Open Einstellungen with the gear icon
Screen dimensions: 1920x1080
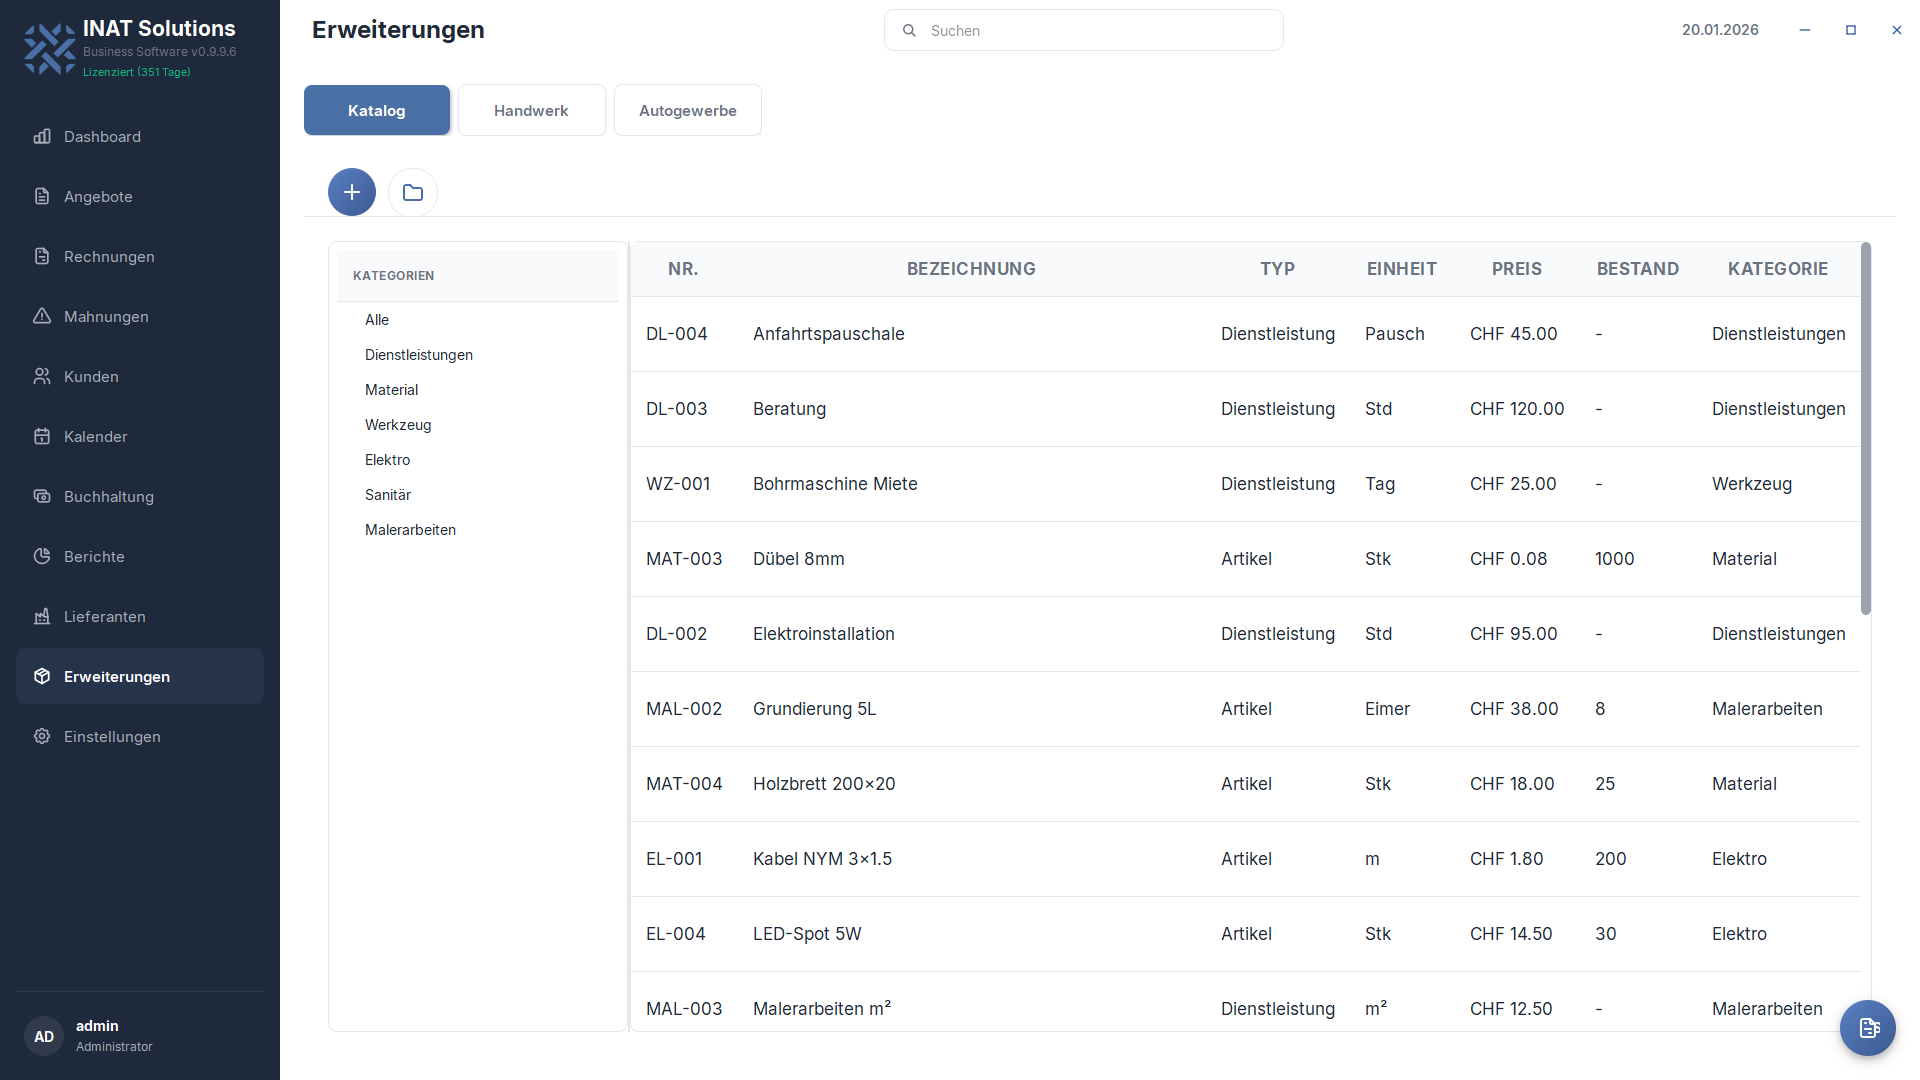coord(42,736)
